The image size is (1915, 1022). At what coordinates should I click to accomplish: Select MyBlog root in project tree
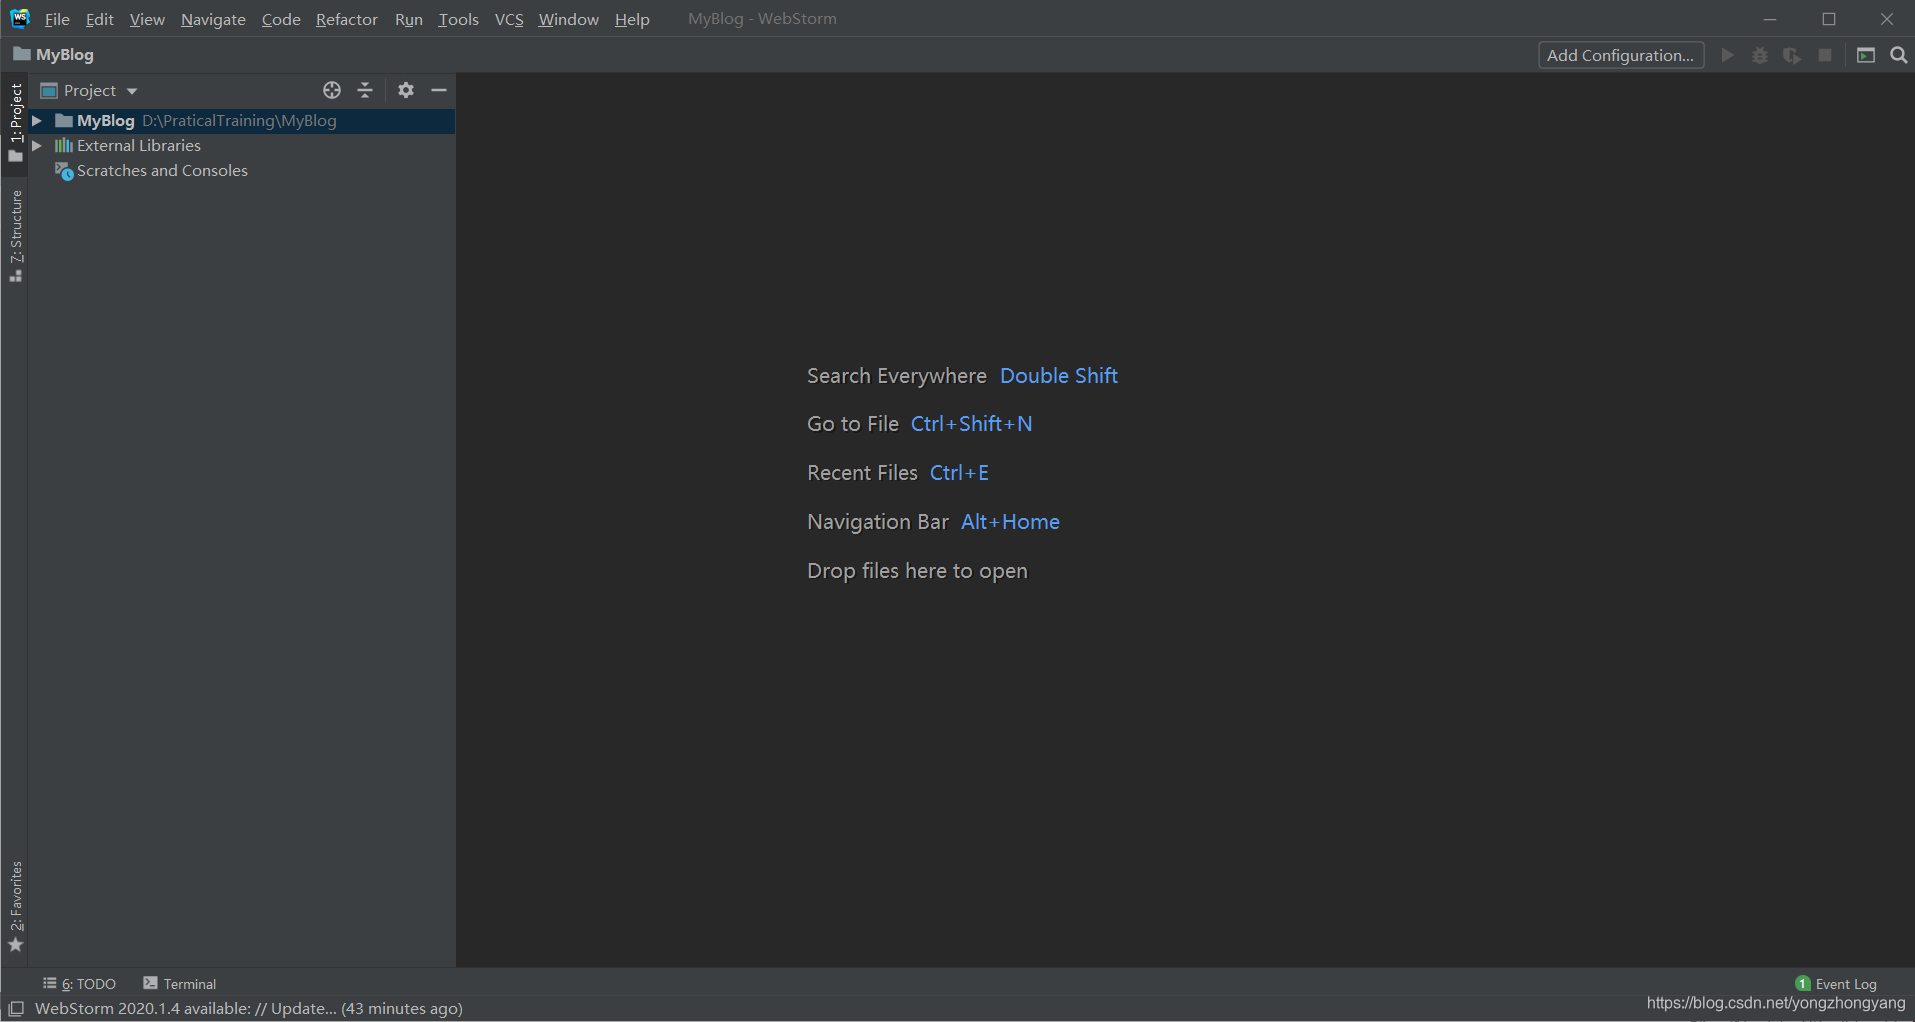click(x=241, y=120)
